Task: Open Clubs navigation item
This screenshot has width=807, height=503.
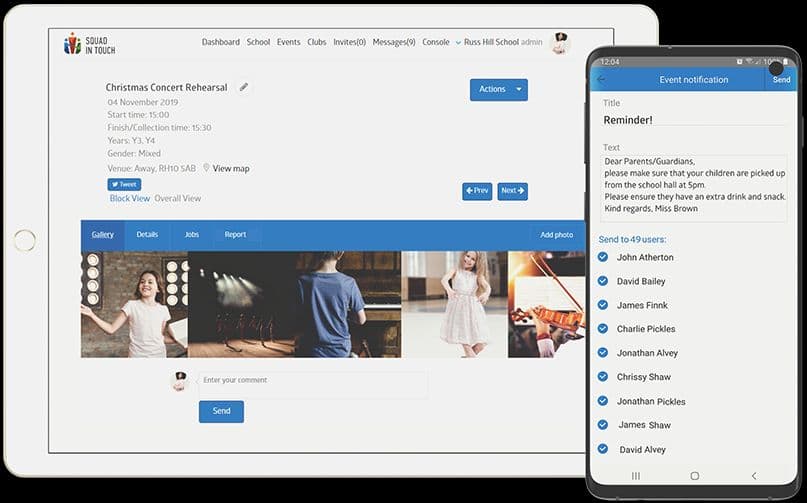Action: pos(317,42)
